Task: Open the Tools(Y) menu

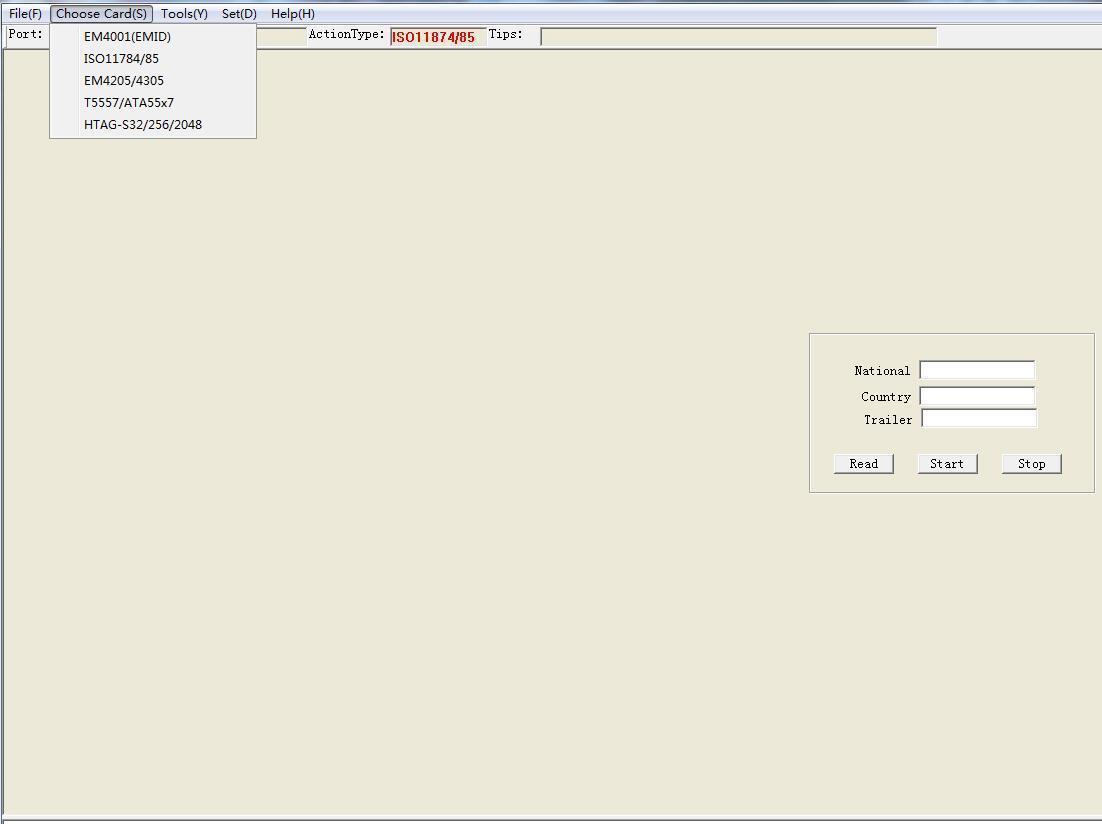Action: (x=184, y=14)
